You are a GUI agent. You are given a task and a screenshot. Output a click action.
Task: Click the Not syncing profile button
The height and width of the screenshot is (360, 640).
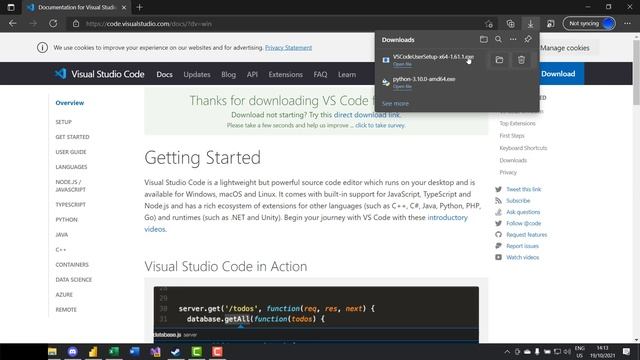tap(589, 24)
